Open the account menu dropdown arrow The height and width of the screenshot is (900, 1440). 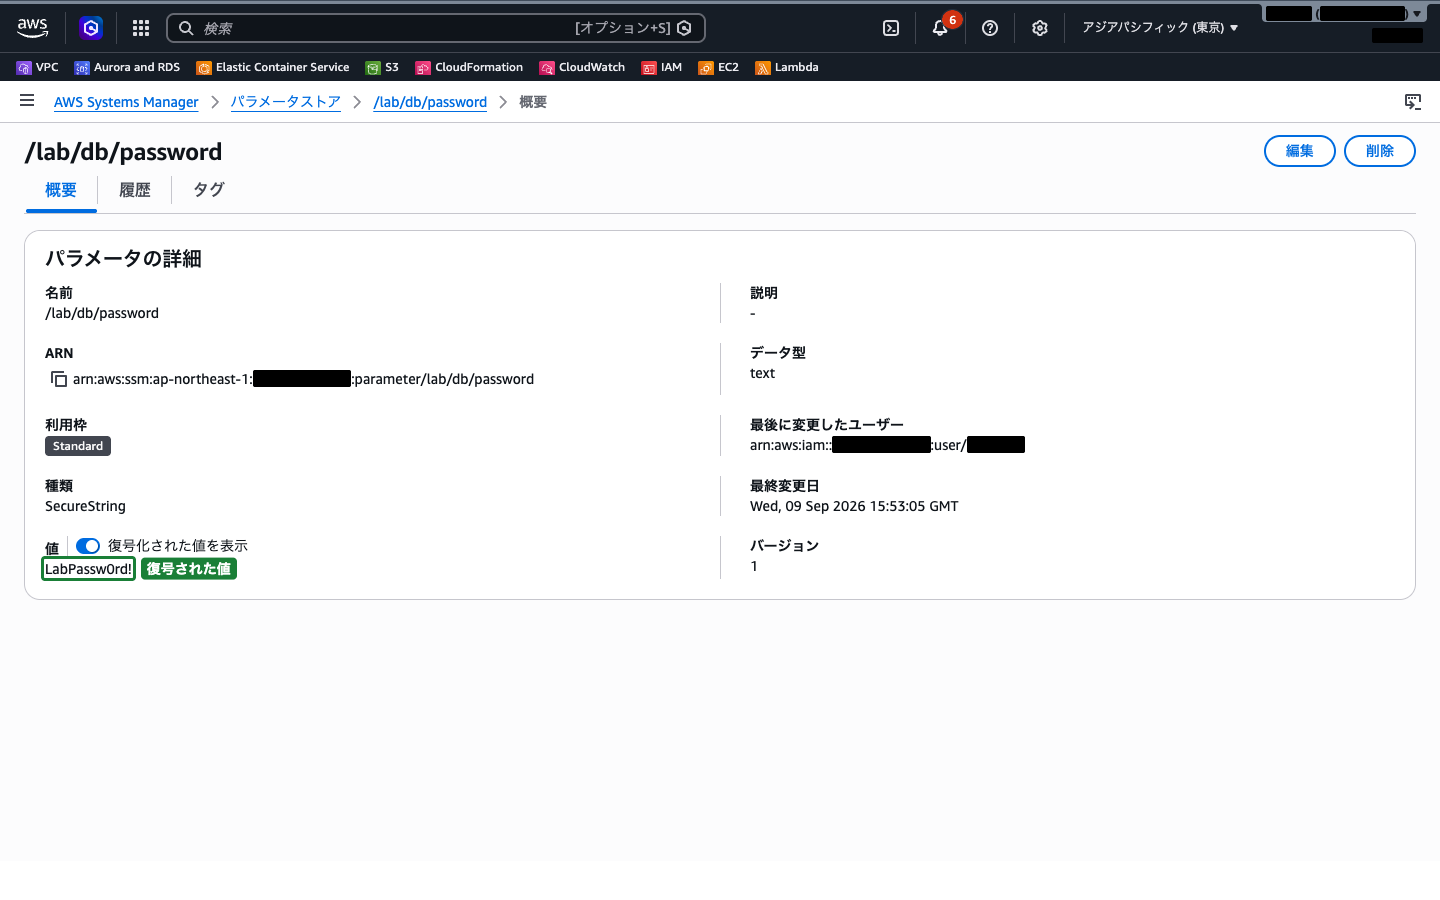[x=1416, y=14]
